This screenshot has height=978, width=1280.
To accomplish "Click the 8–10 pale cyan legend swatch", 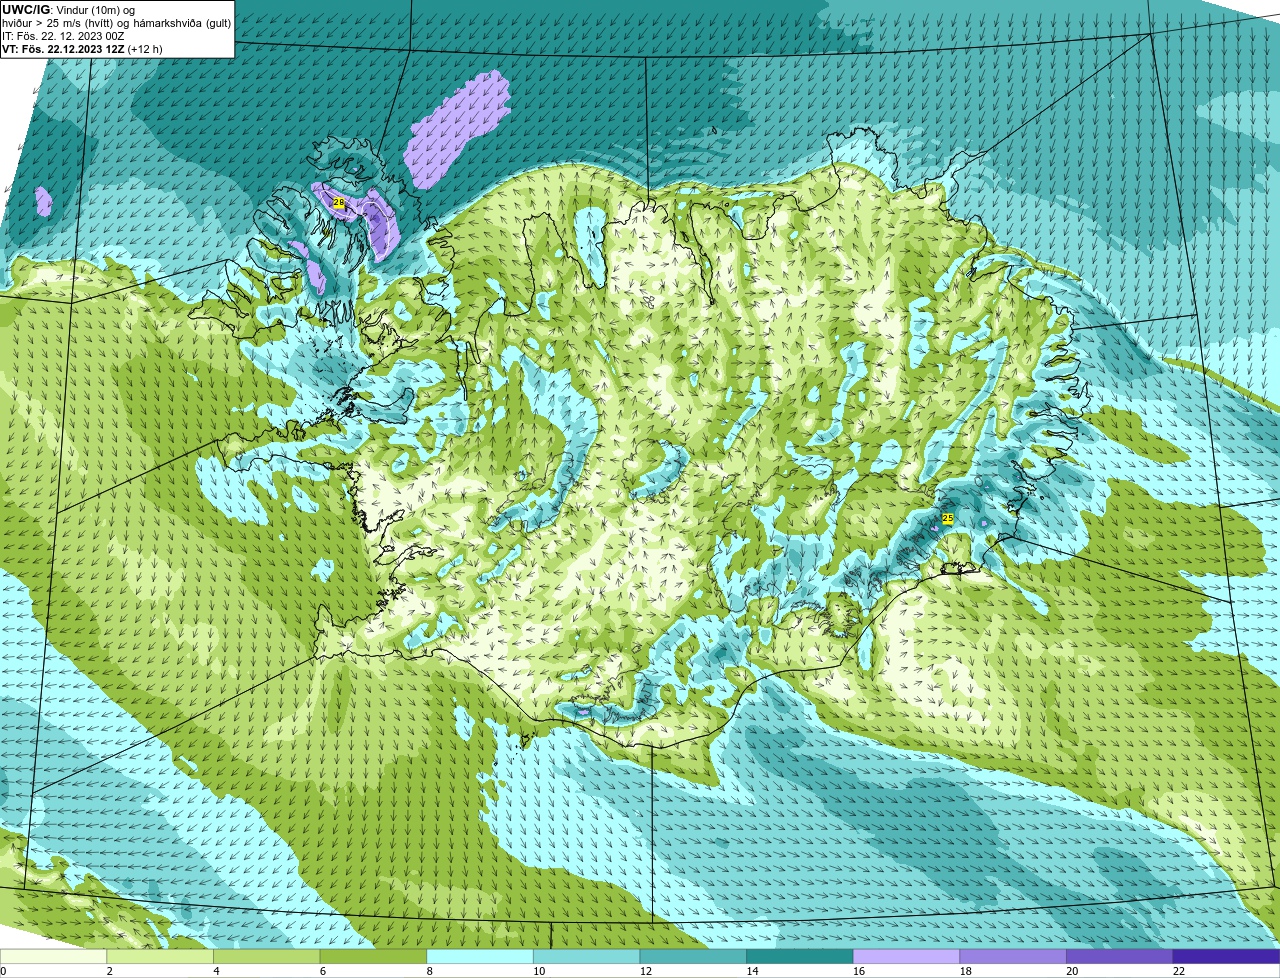I will pos(480,956).
